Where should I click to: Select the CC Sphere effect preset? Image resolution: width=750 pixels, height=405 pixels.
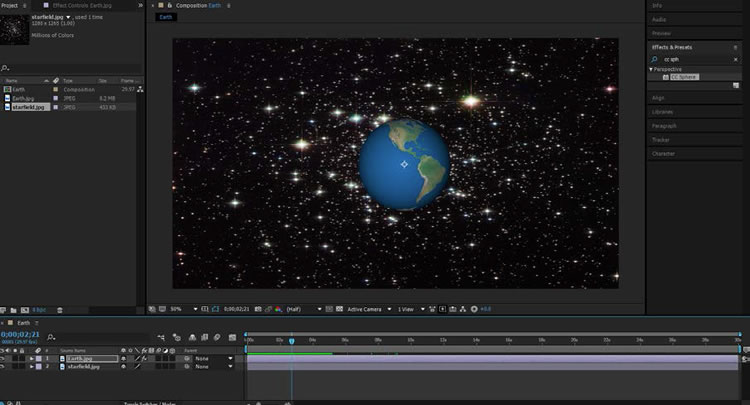[x=685, y=77]
